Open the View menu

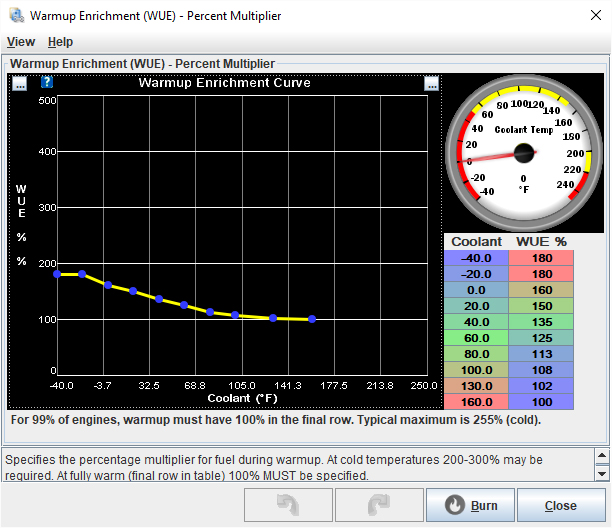pyautogui.click(x=21, y=42)
